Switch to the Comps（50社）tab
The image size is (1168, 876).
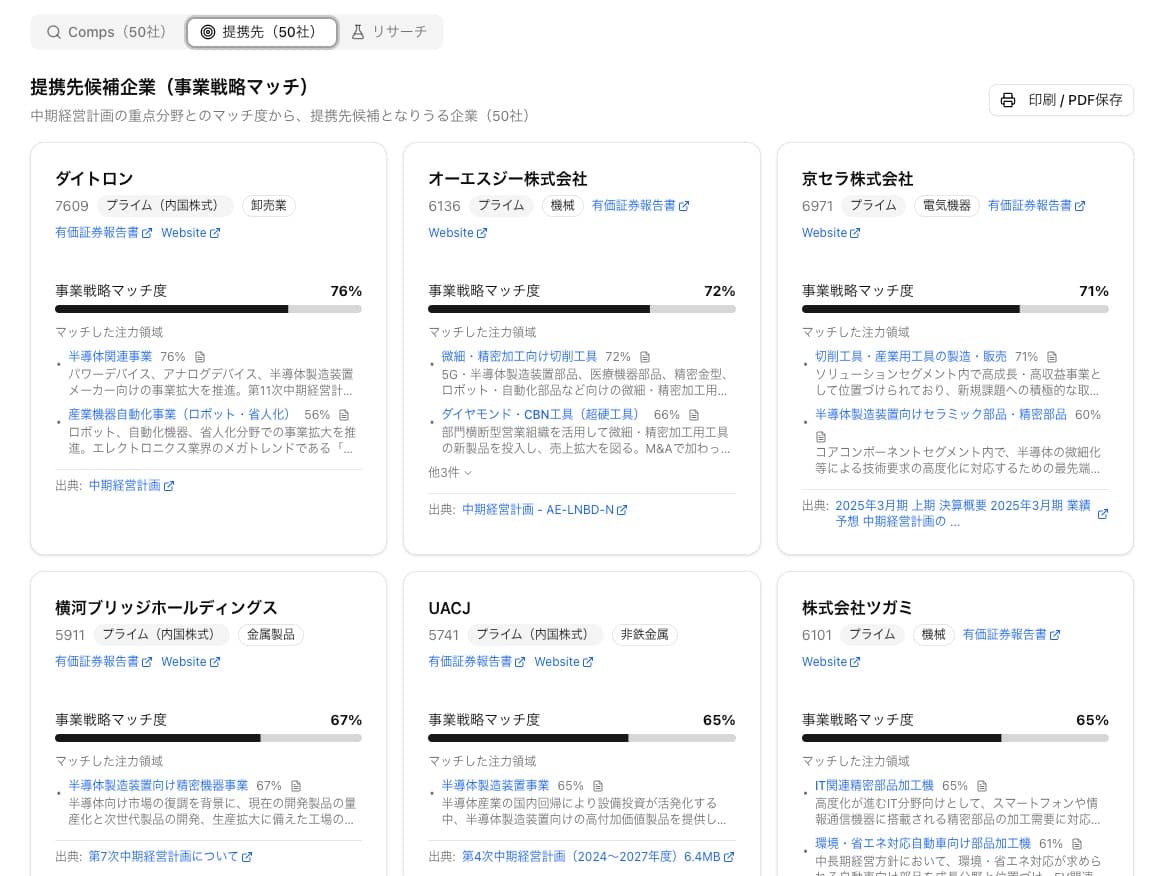[107, 32]
